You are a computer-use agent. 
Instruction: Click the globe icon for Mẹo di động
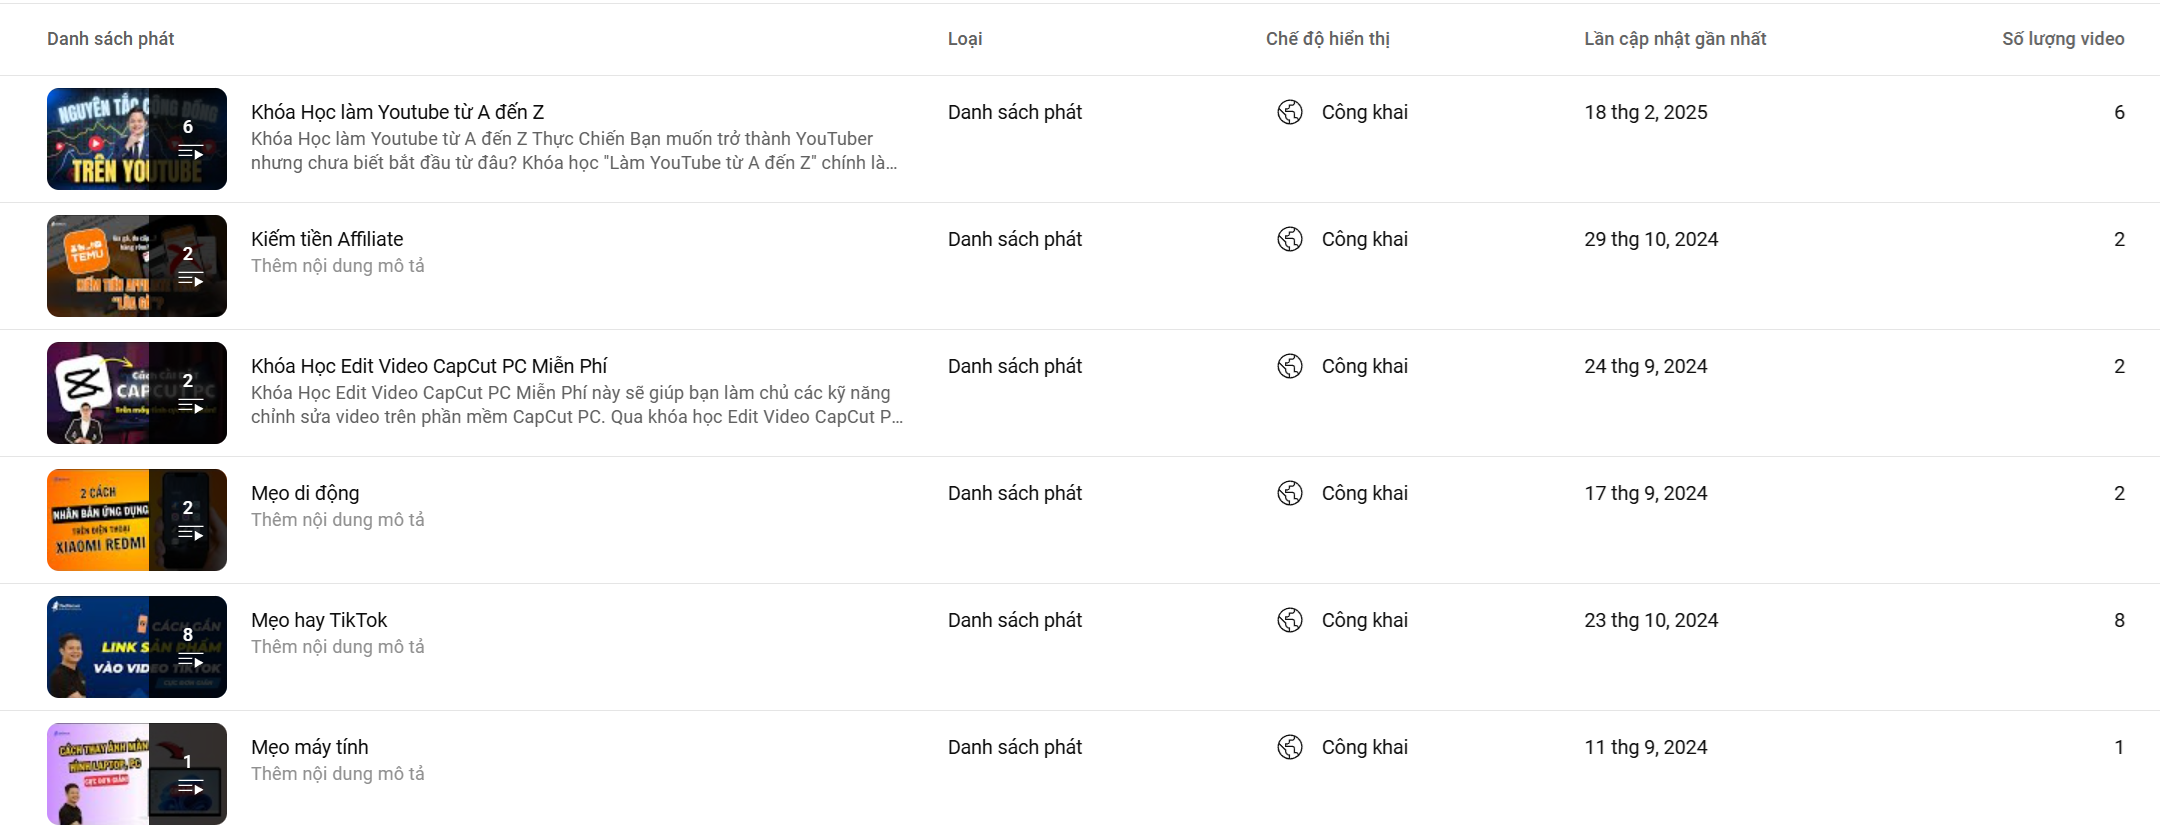[x=1290, y=493]
